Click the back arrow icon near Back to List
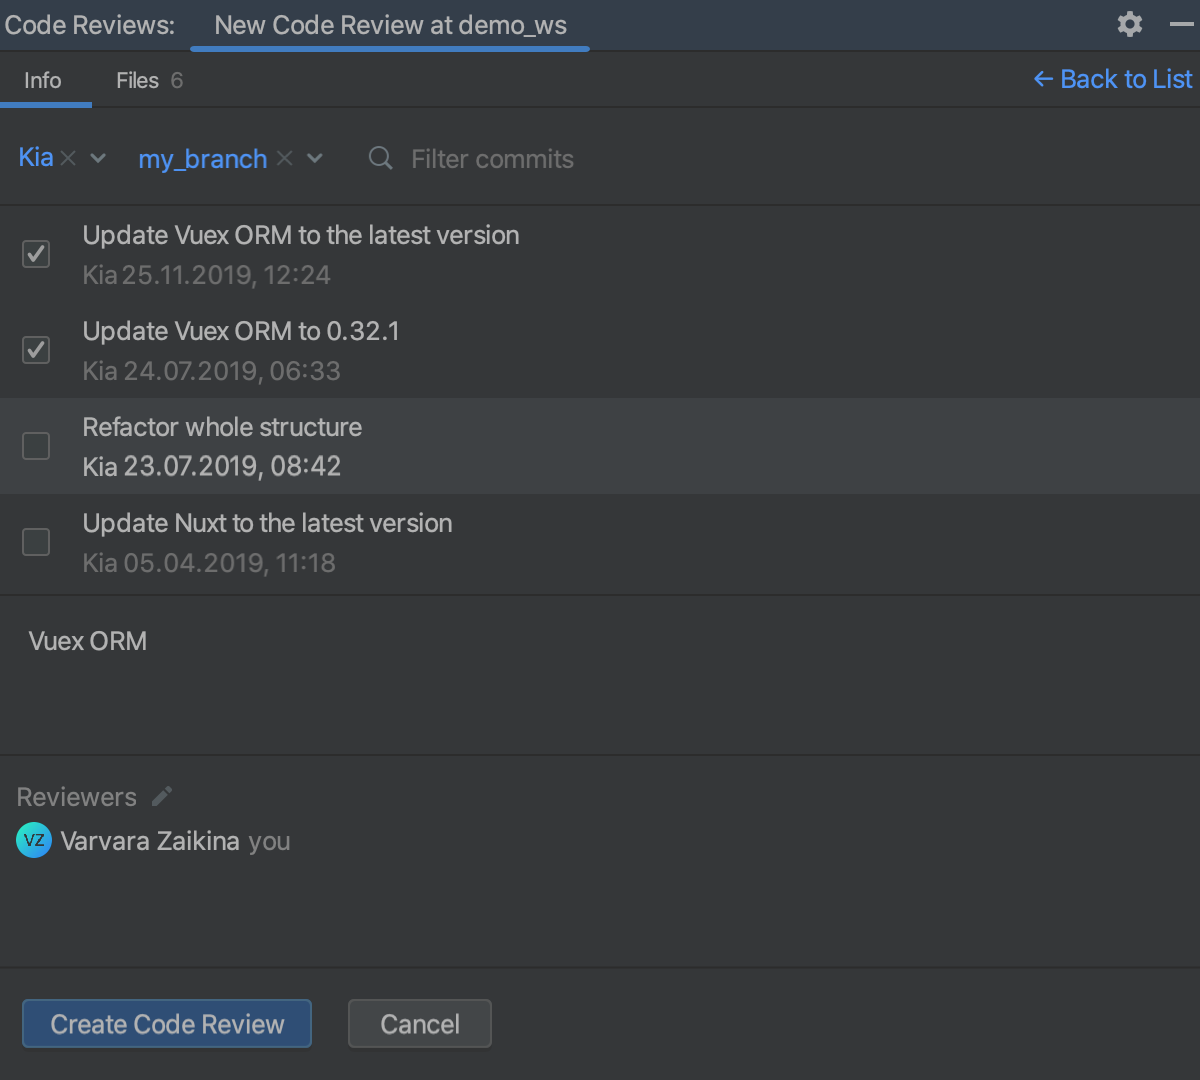Screen dimensions: 1200x1080 (x=1042, y=78)
